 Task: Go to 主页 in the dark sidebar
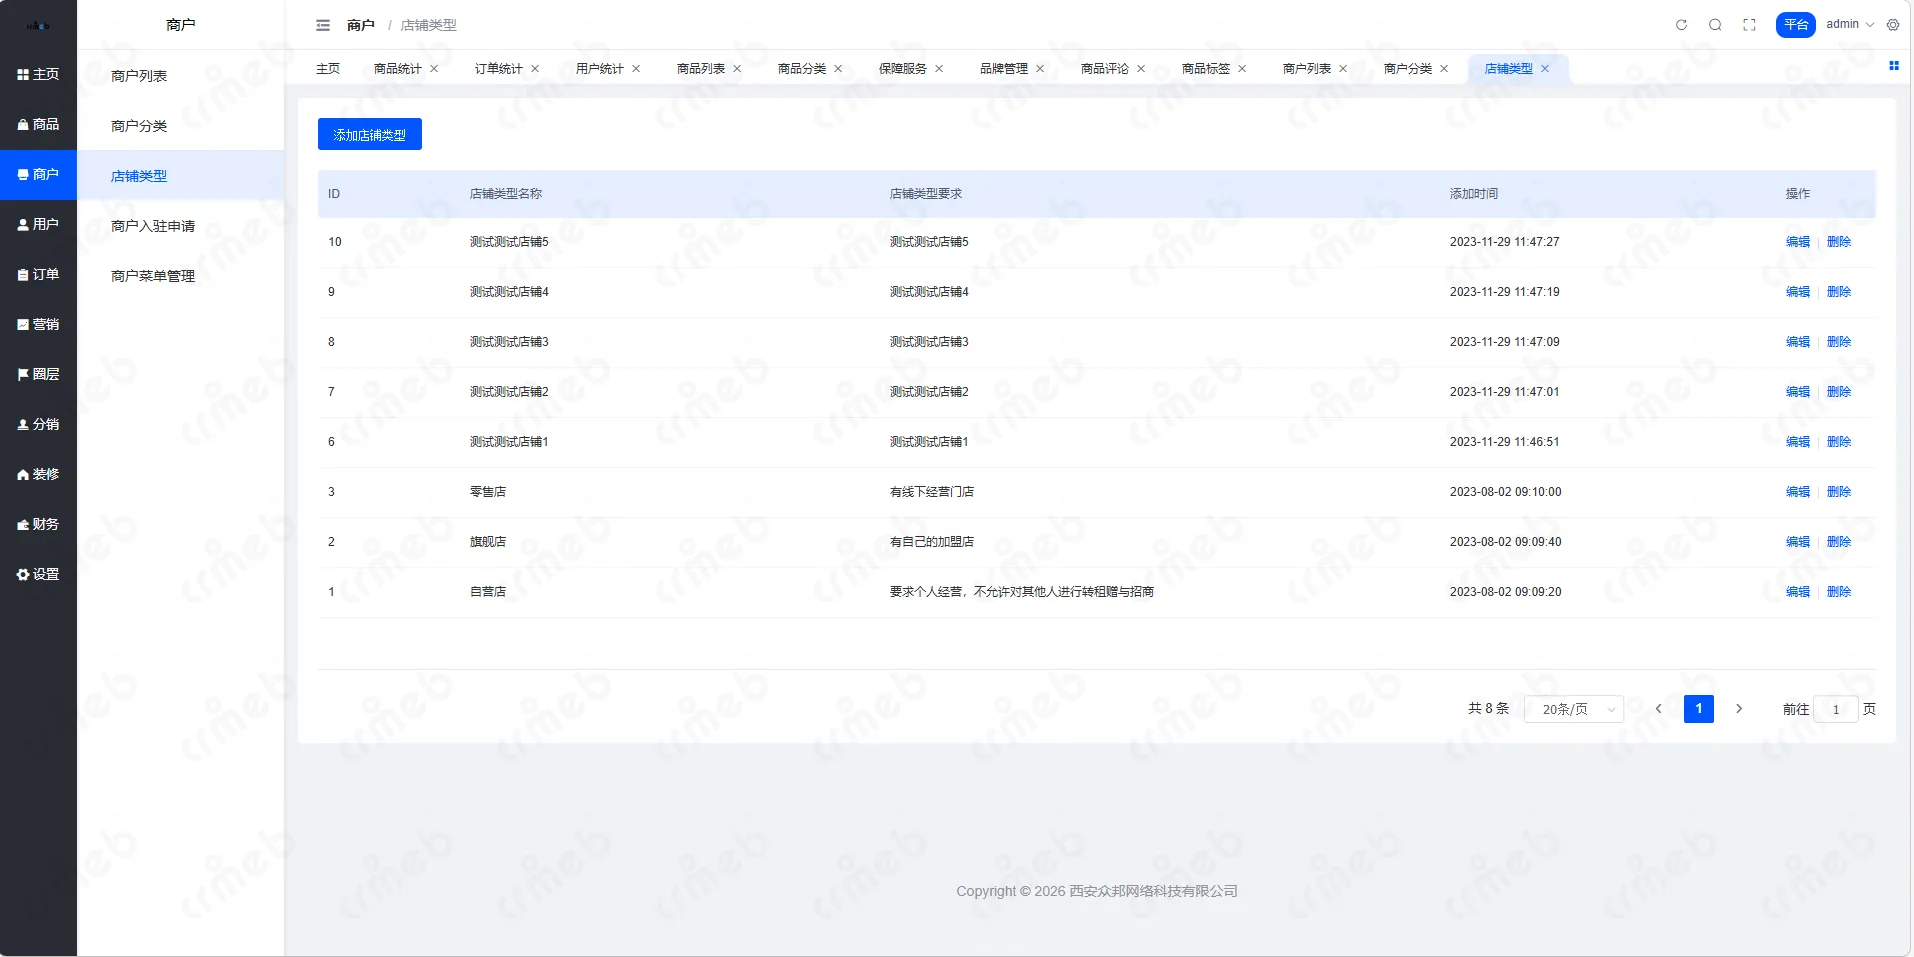pyautogui.click(x=38, y=75)
